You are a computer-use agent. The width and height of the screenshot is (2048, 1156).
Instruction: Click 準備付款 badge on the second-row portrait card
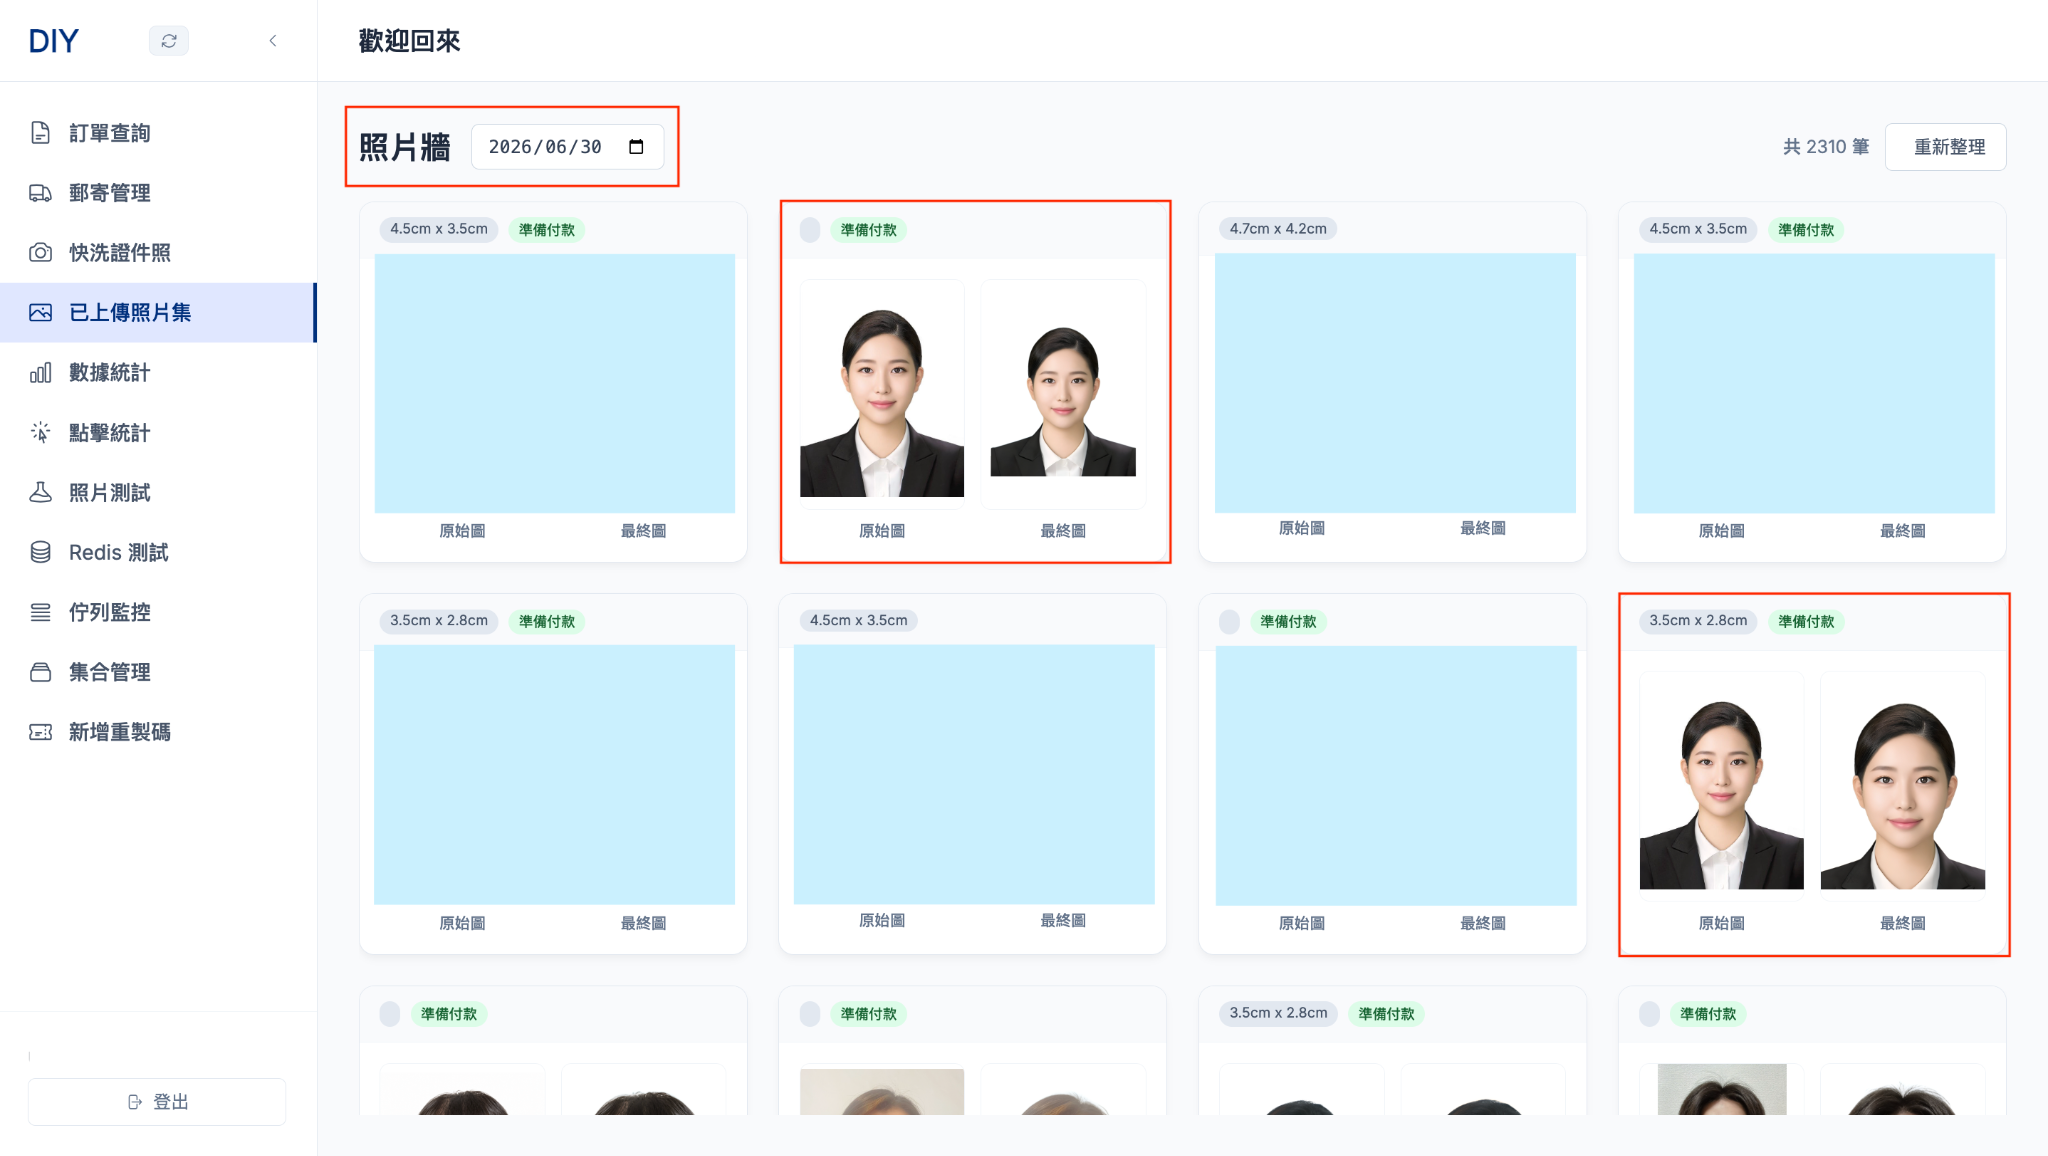(1806, 622)
